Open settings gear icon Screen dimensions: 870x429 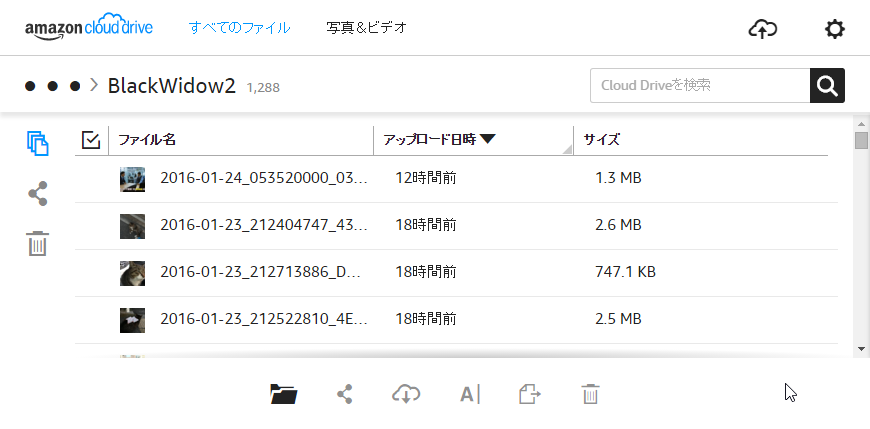[x=834, y=28]
